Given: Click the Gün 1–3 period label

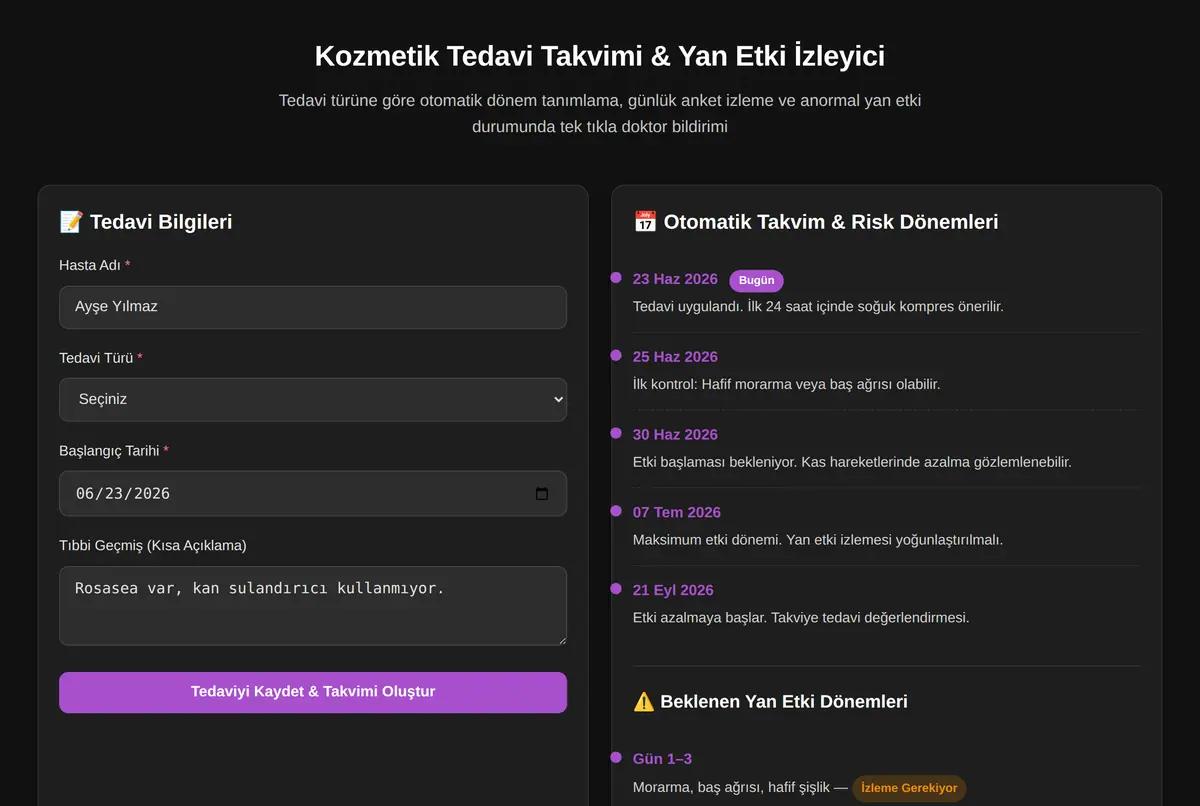Looking at the screenshot, I should (x=662, y=759).
